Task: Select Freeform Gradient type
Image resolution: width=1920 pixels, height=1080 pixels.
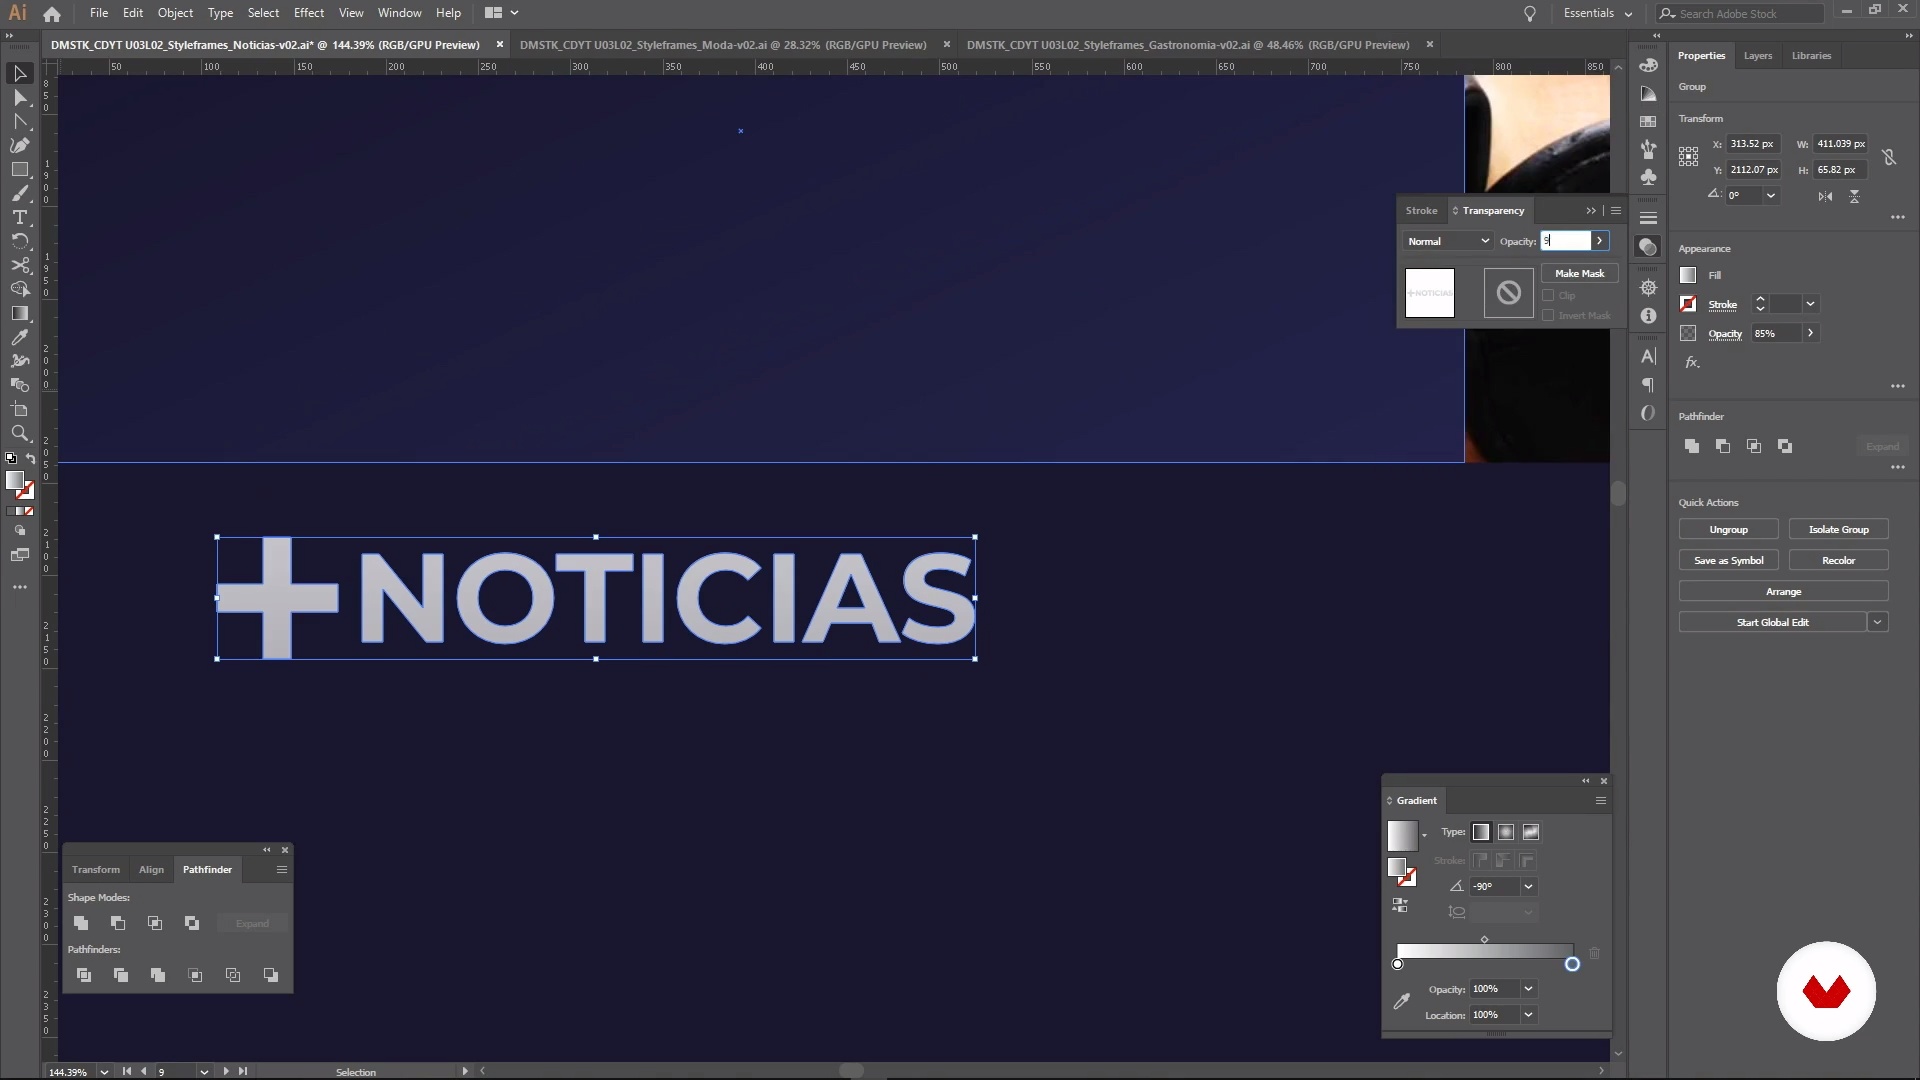Action: coord(1531,832)
